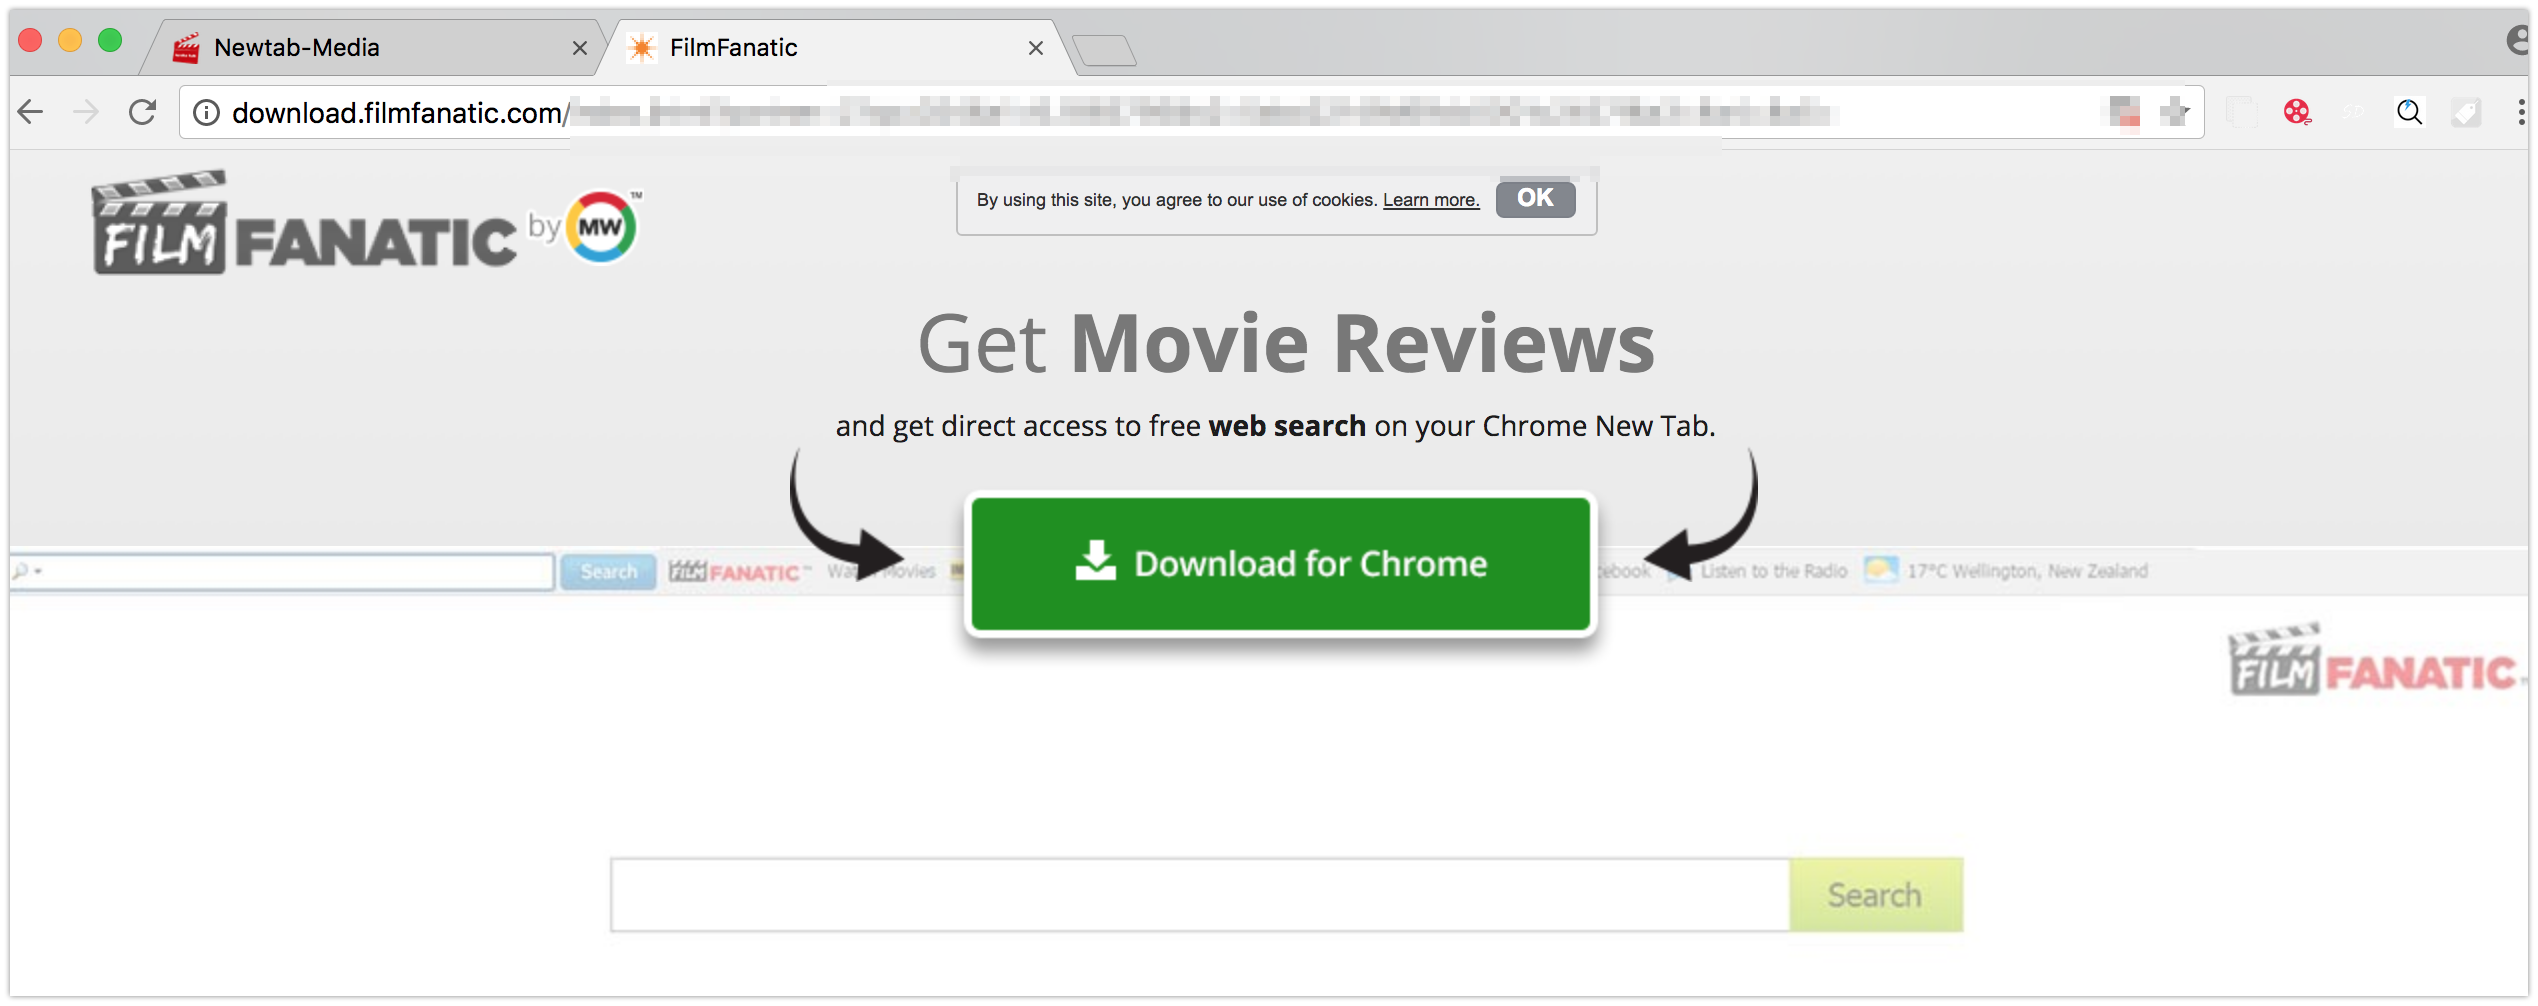The image size is (2538, 1006).
Task: Open the Chrome three-dot menu
Action: pos(2521,112)
